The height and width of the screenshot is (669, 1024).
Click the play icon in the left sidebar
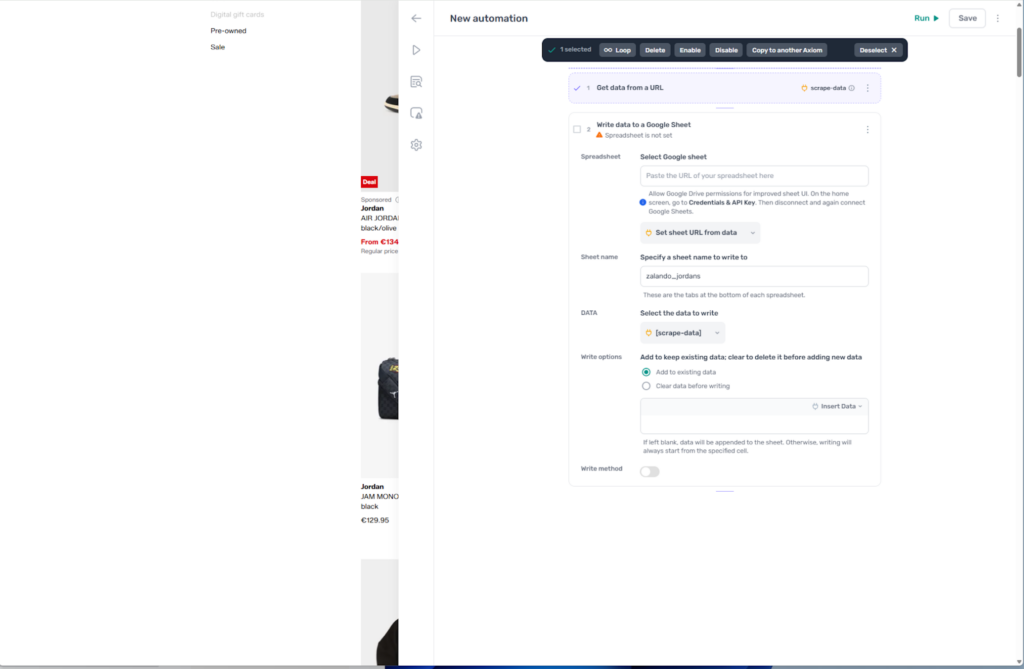416,50
